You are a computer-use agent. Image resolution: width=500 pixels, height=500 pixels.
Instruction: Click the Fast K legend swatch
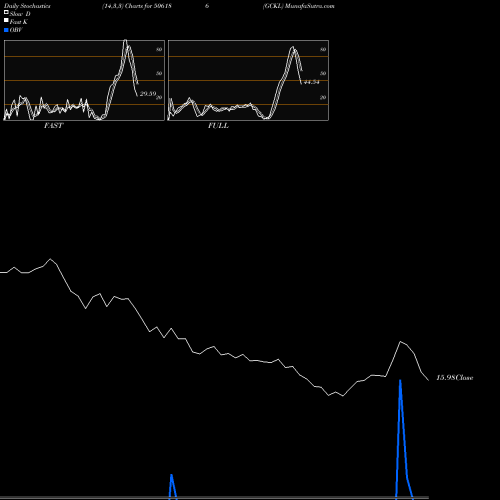point(6,20)
